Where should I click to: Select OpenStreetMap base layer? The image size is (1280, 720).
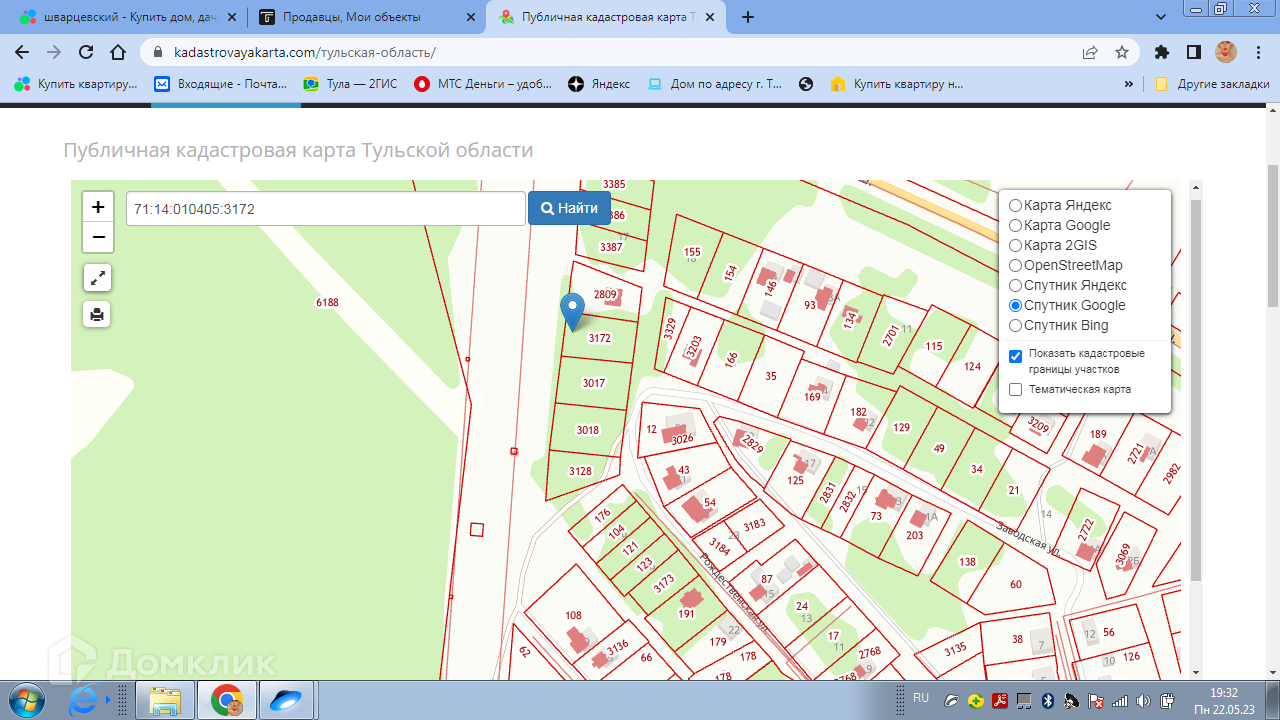tap(1016, 266)
